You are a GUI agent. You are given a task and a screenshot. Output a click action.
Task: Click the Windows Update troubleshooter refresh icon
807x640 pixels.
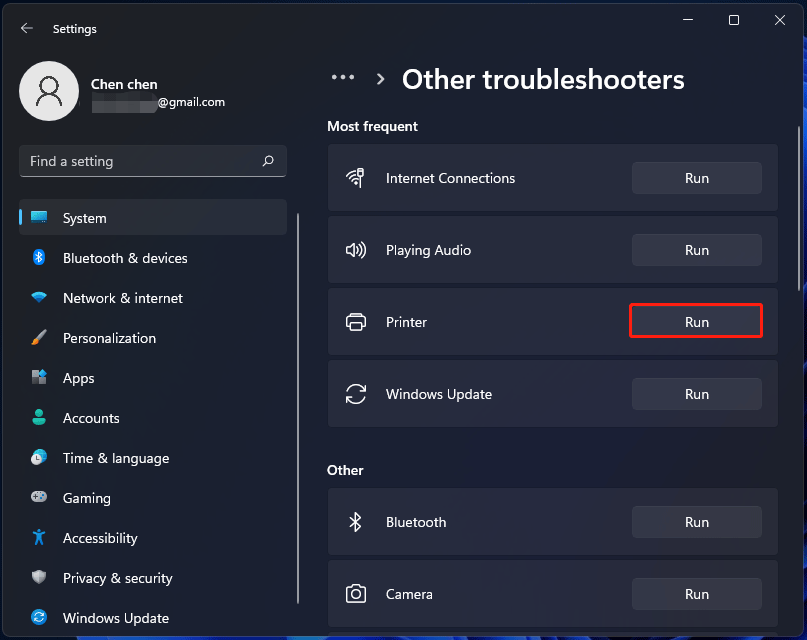(356, 394)
